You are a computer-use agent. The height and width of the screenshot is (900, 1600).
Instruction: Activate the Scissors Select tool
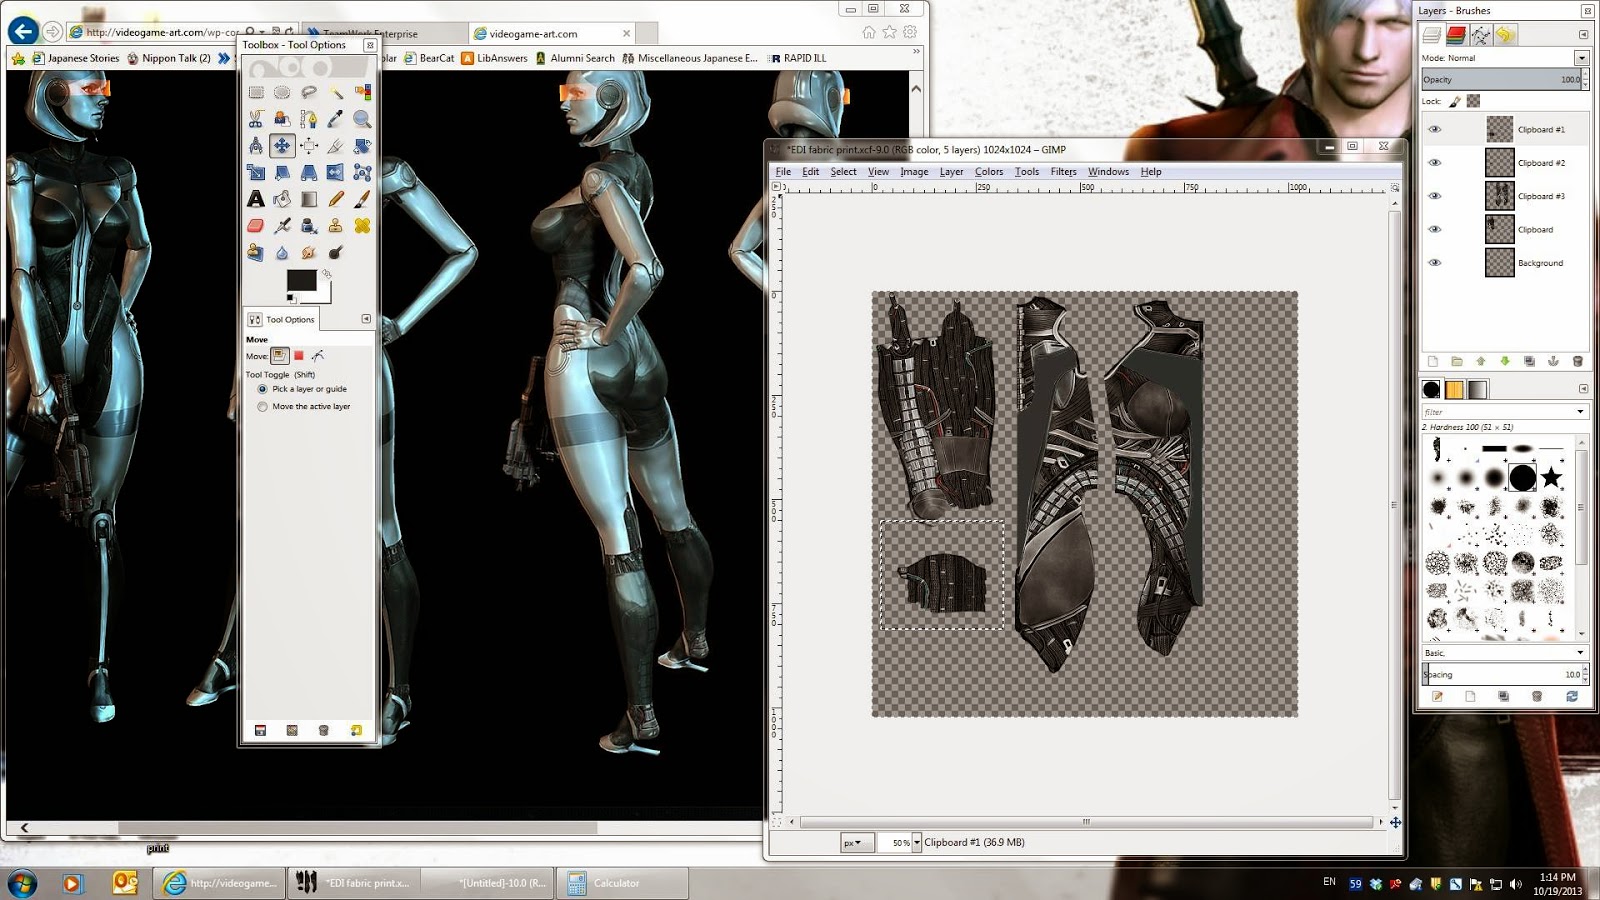click(x=256, y=119)
